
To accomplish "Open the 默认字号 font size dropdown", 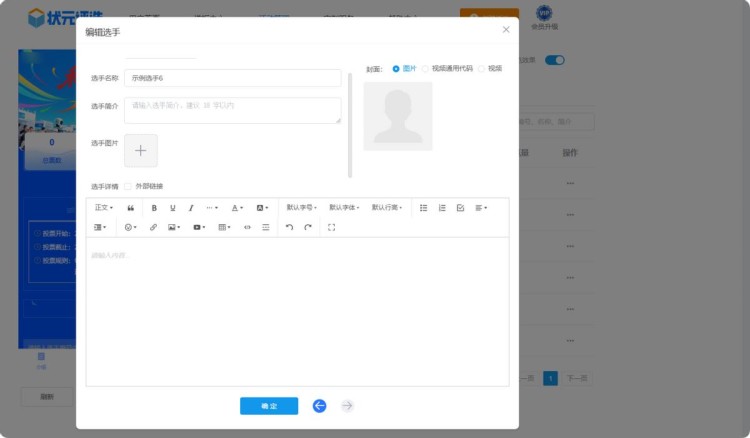I will click(301, 208).
